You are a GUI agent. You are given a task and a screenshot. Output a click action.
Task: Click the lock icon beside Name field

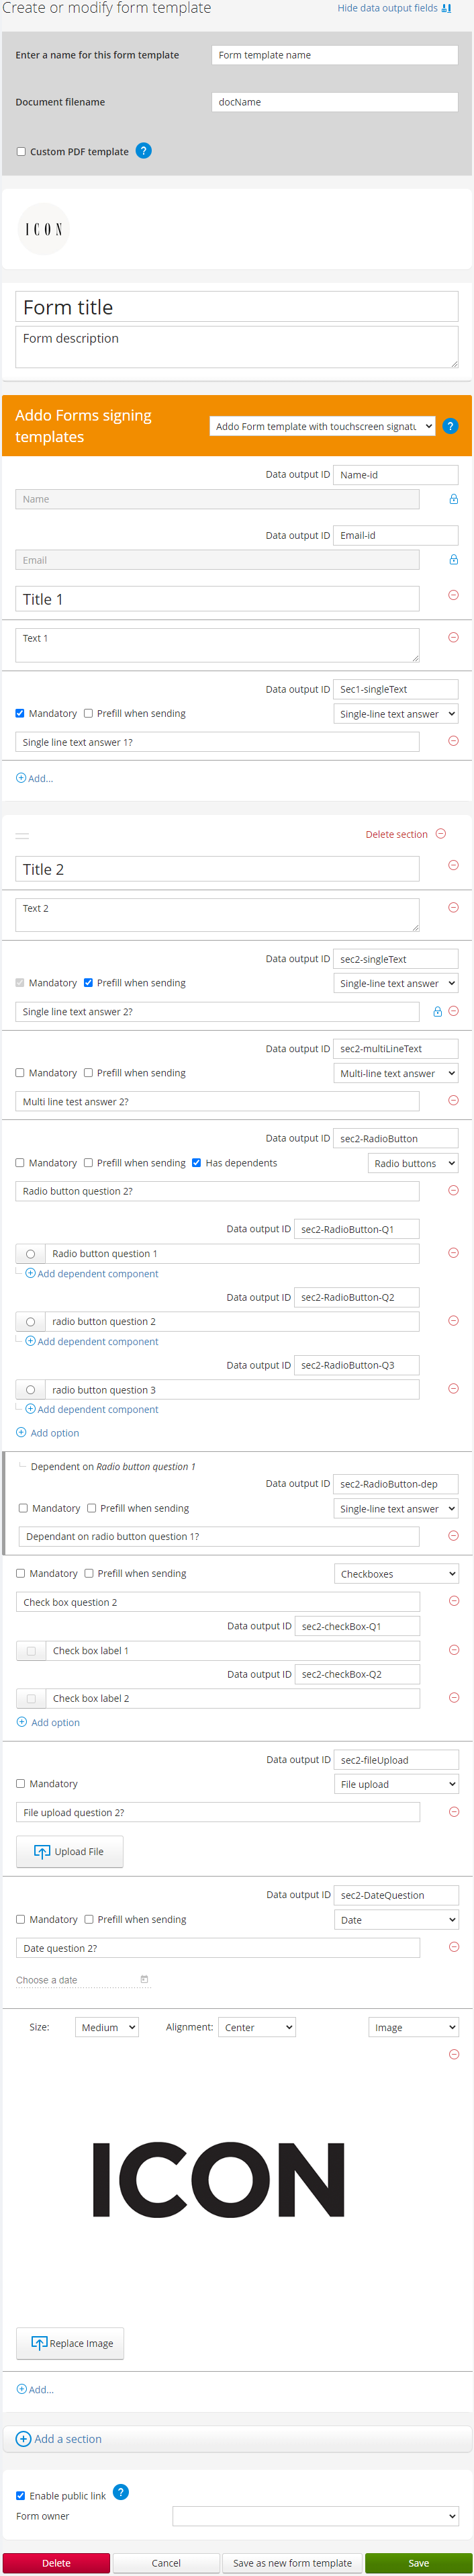pos(453,499)
